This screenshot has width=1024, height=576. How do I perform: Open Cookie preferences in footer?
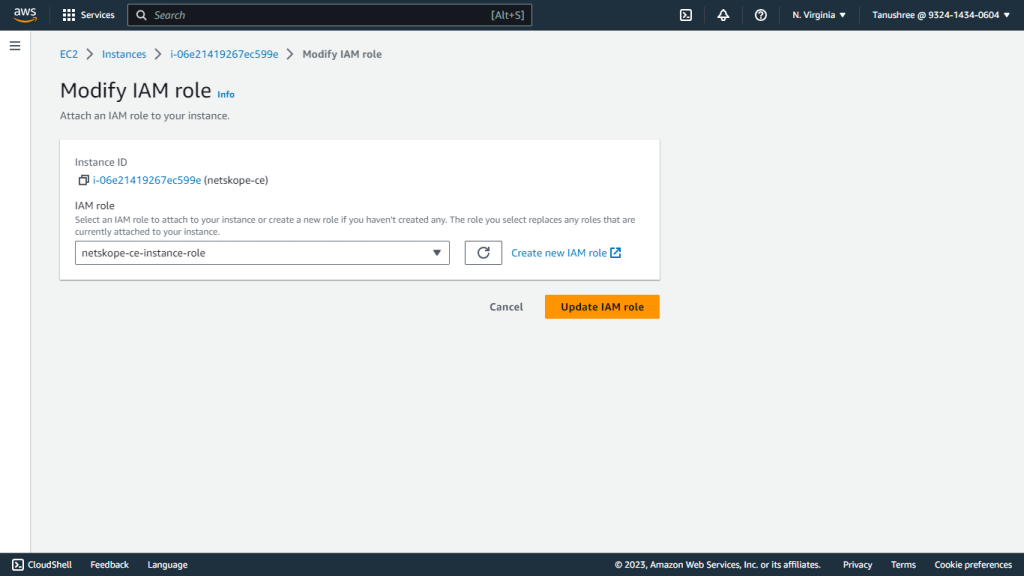point(973,565)
